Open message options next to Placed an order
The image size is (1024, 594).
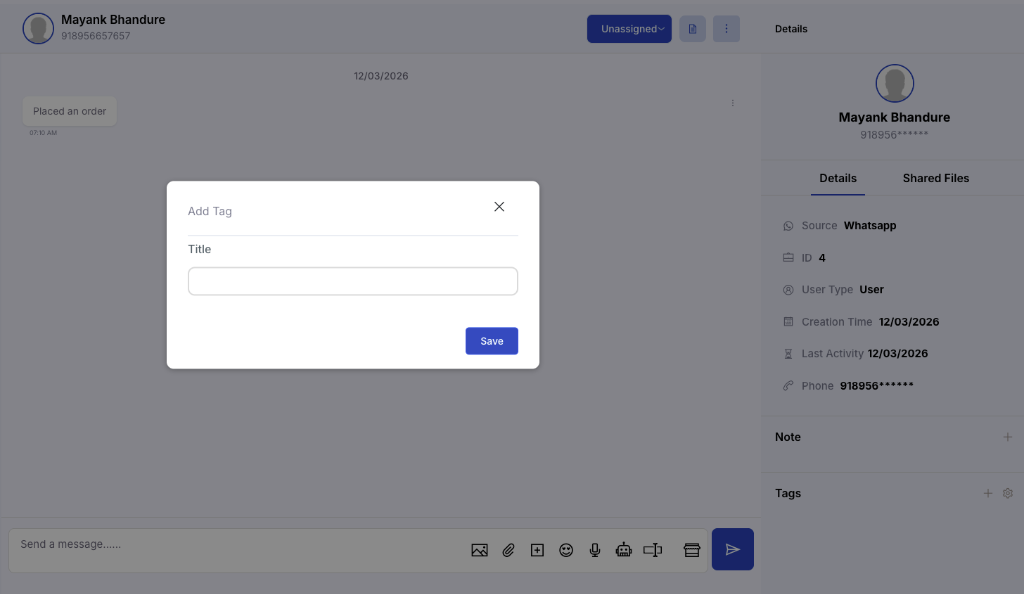[733, 103]
